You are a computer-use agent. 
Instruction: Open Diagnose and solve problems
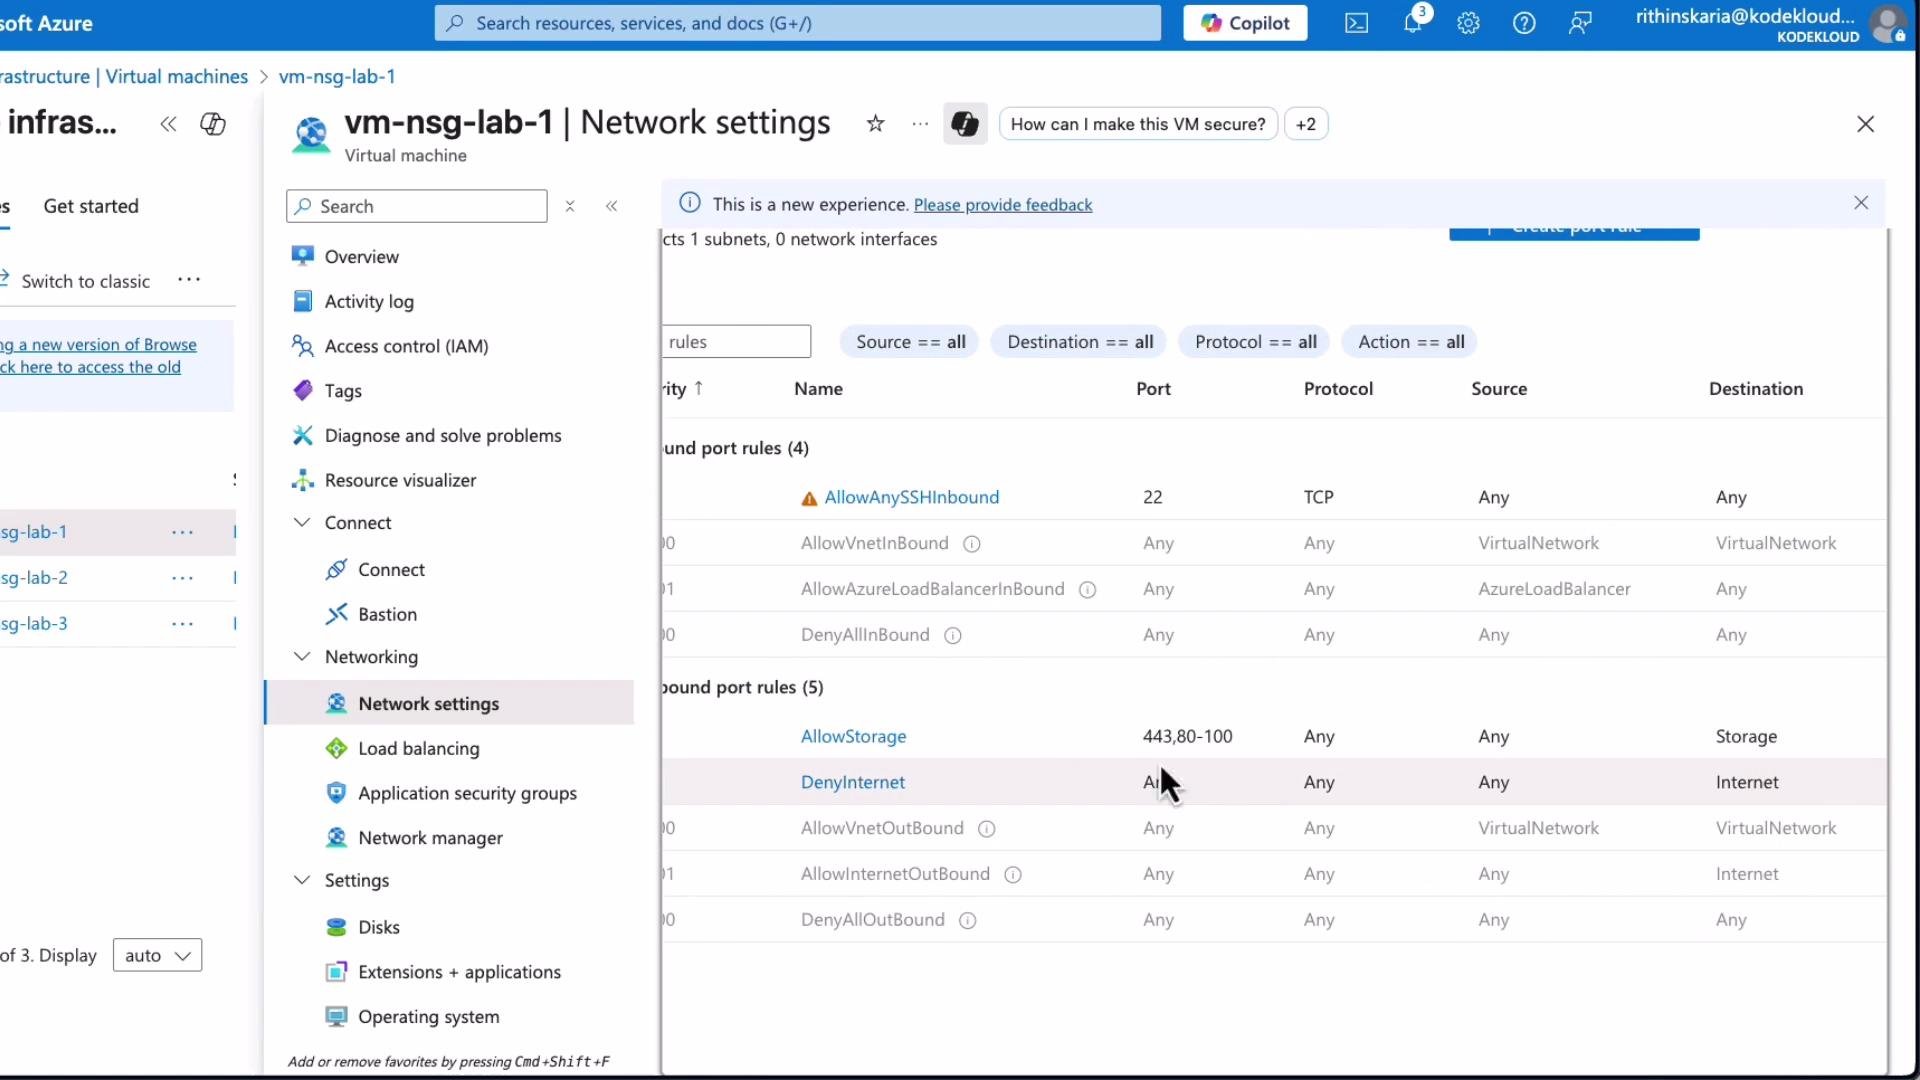click(x=443, y=436)
